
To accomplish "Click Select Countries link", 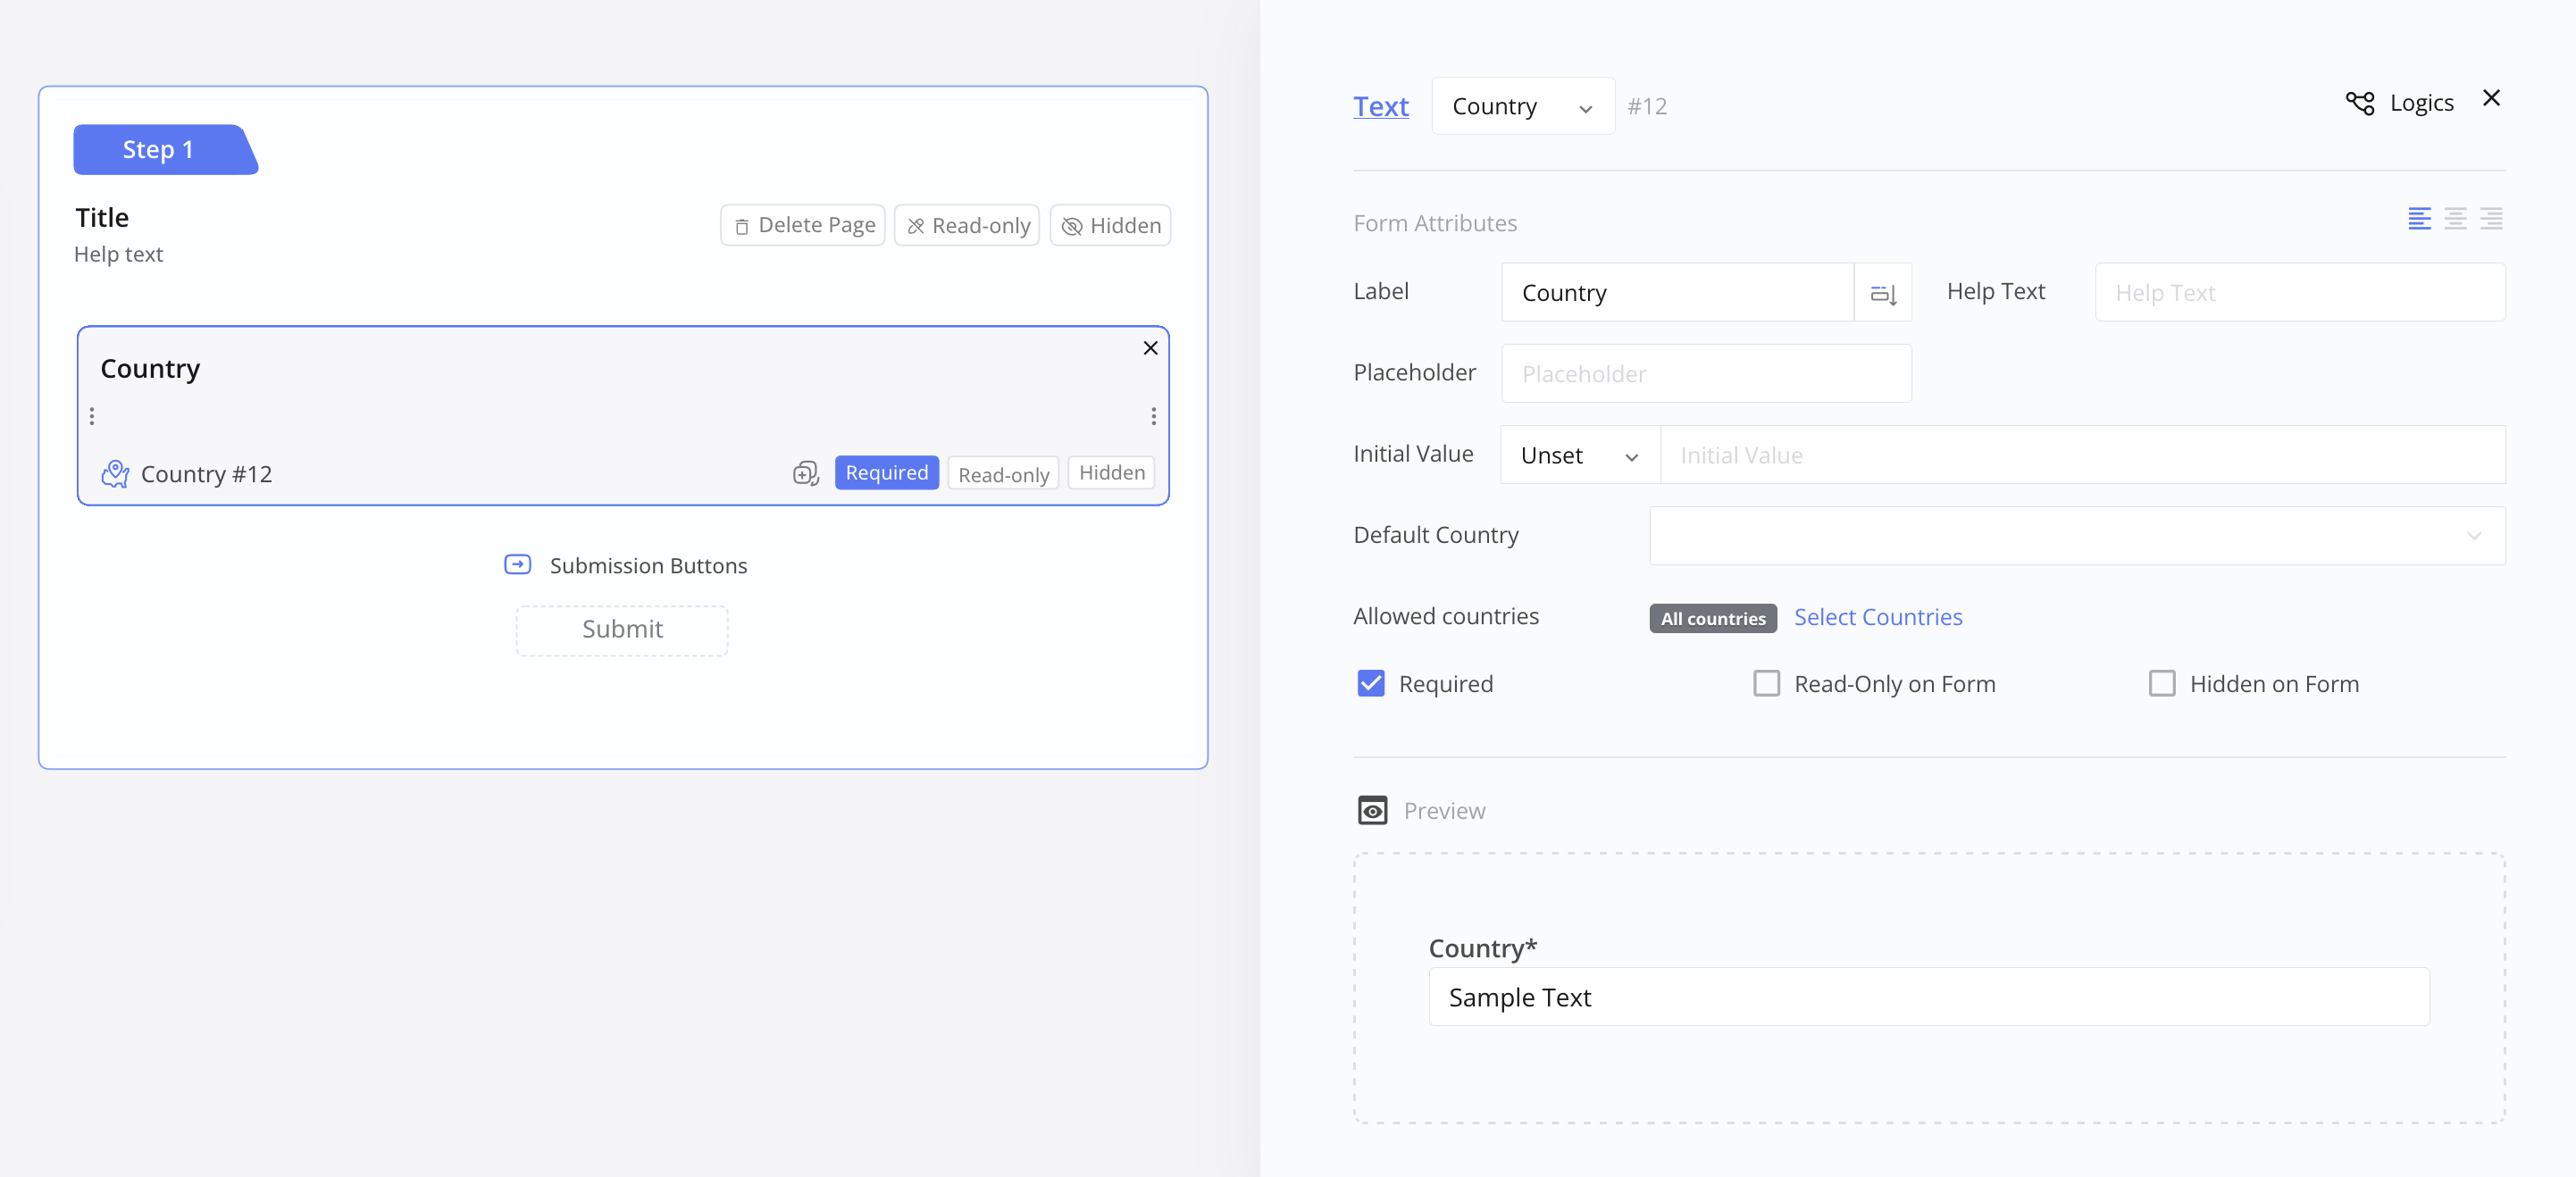I will (1877, 617).
